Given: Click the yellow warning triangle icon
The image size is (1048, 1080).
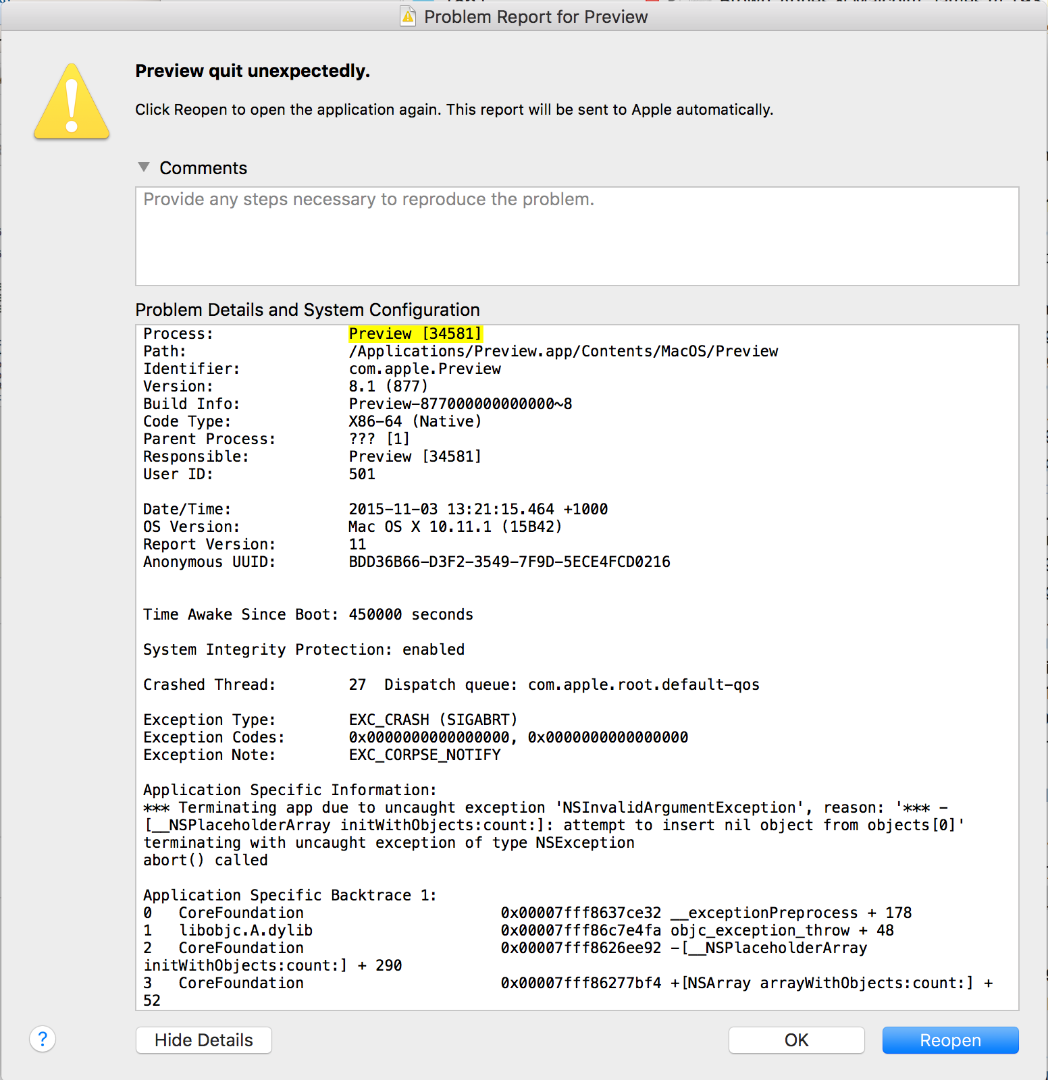Looking at the screenshot, I should tap(72, 102).
